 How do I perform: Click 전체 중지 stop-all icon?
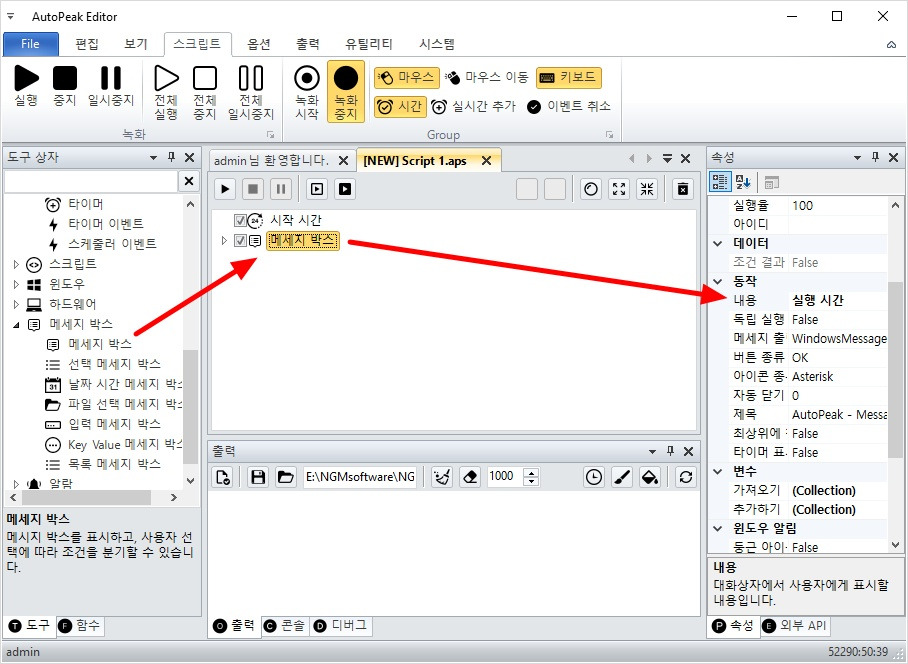click(204, 93)
